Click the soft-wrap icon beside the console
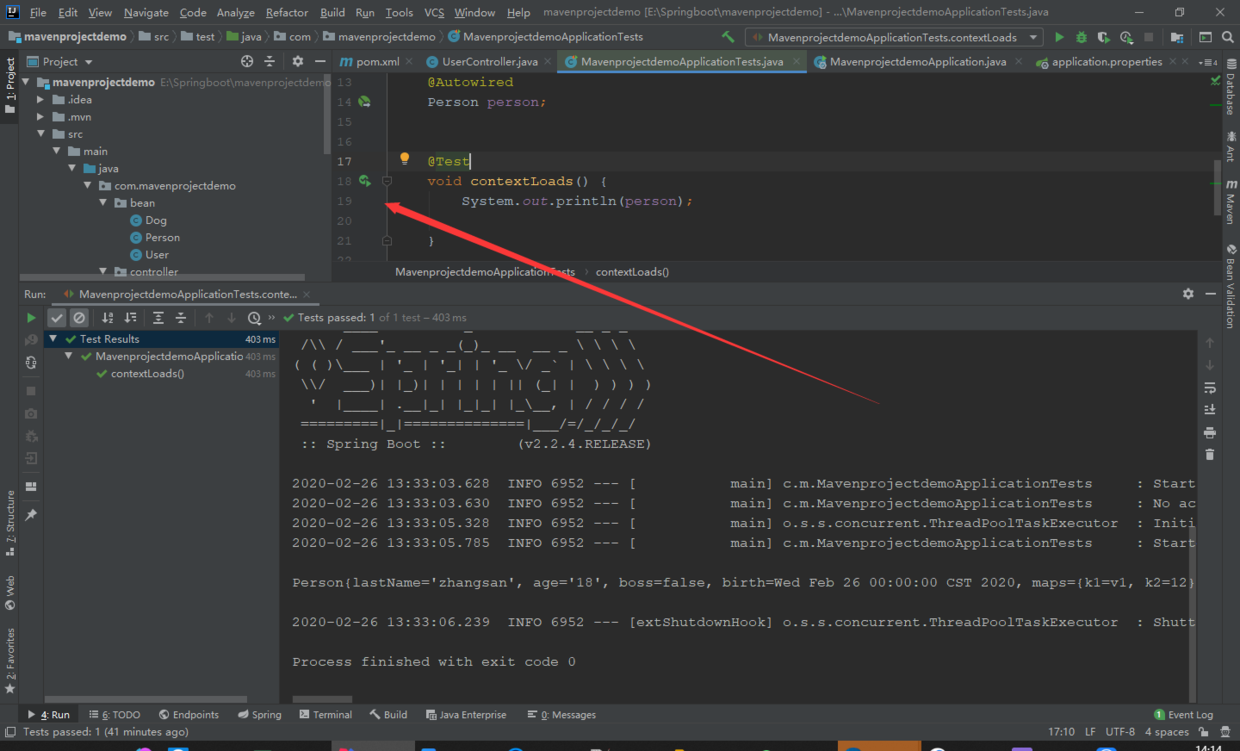1240x751 pixels. [x=1210, y=388]
